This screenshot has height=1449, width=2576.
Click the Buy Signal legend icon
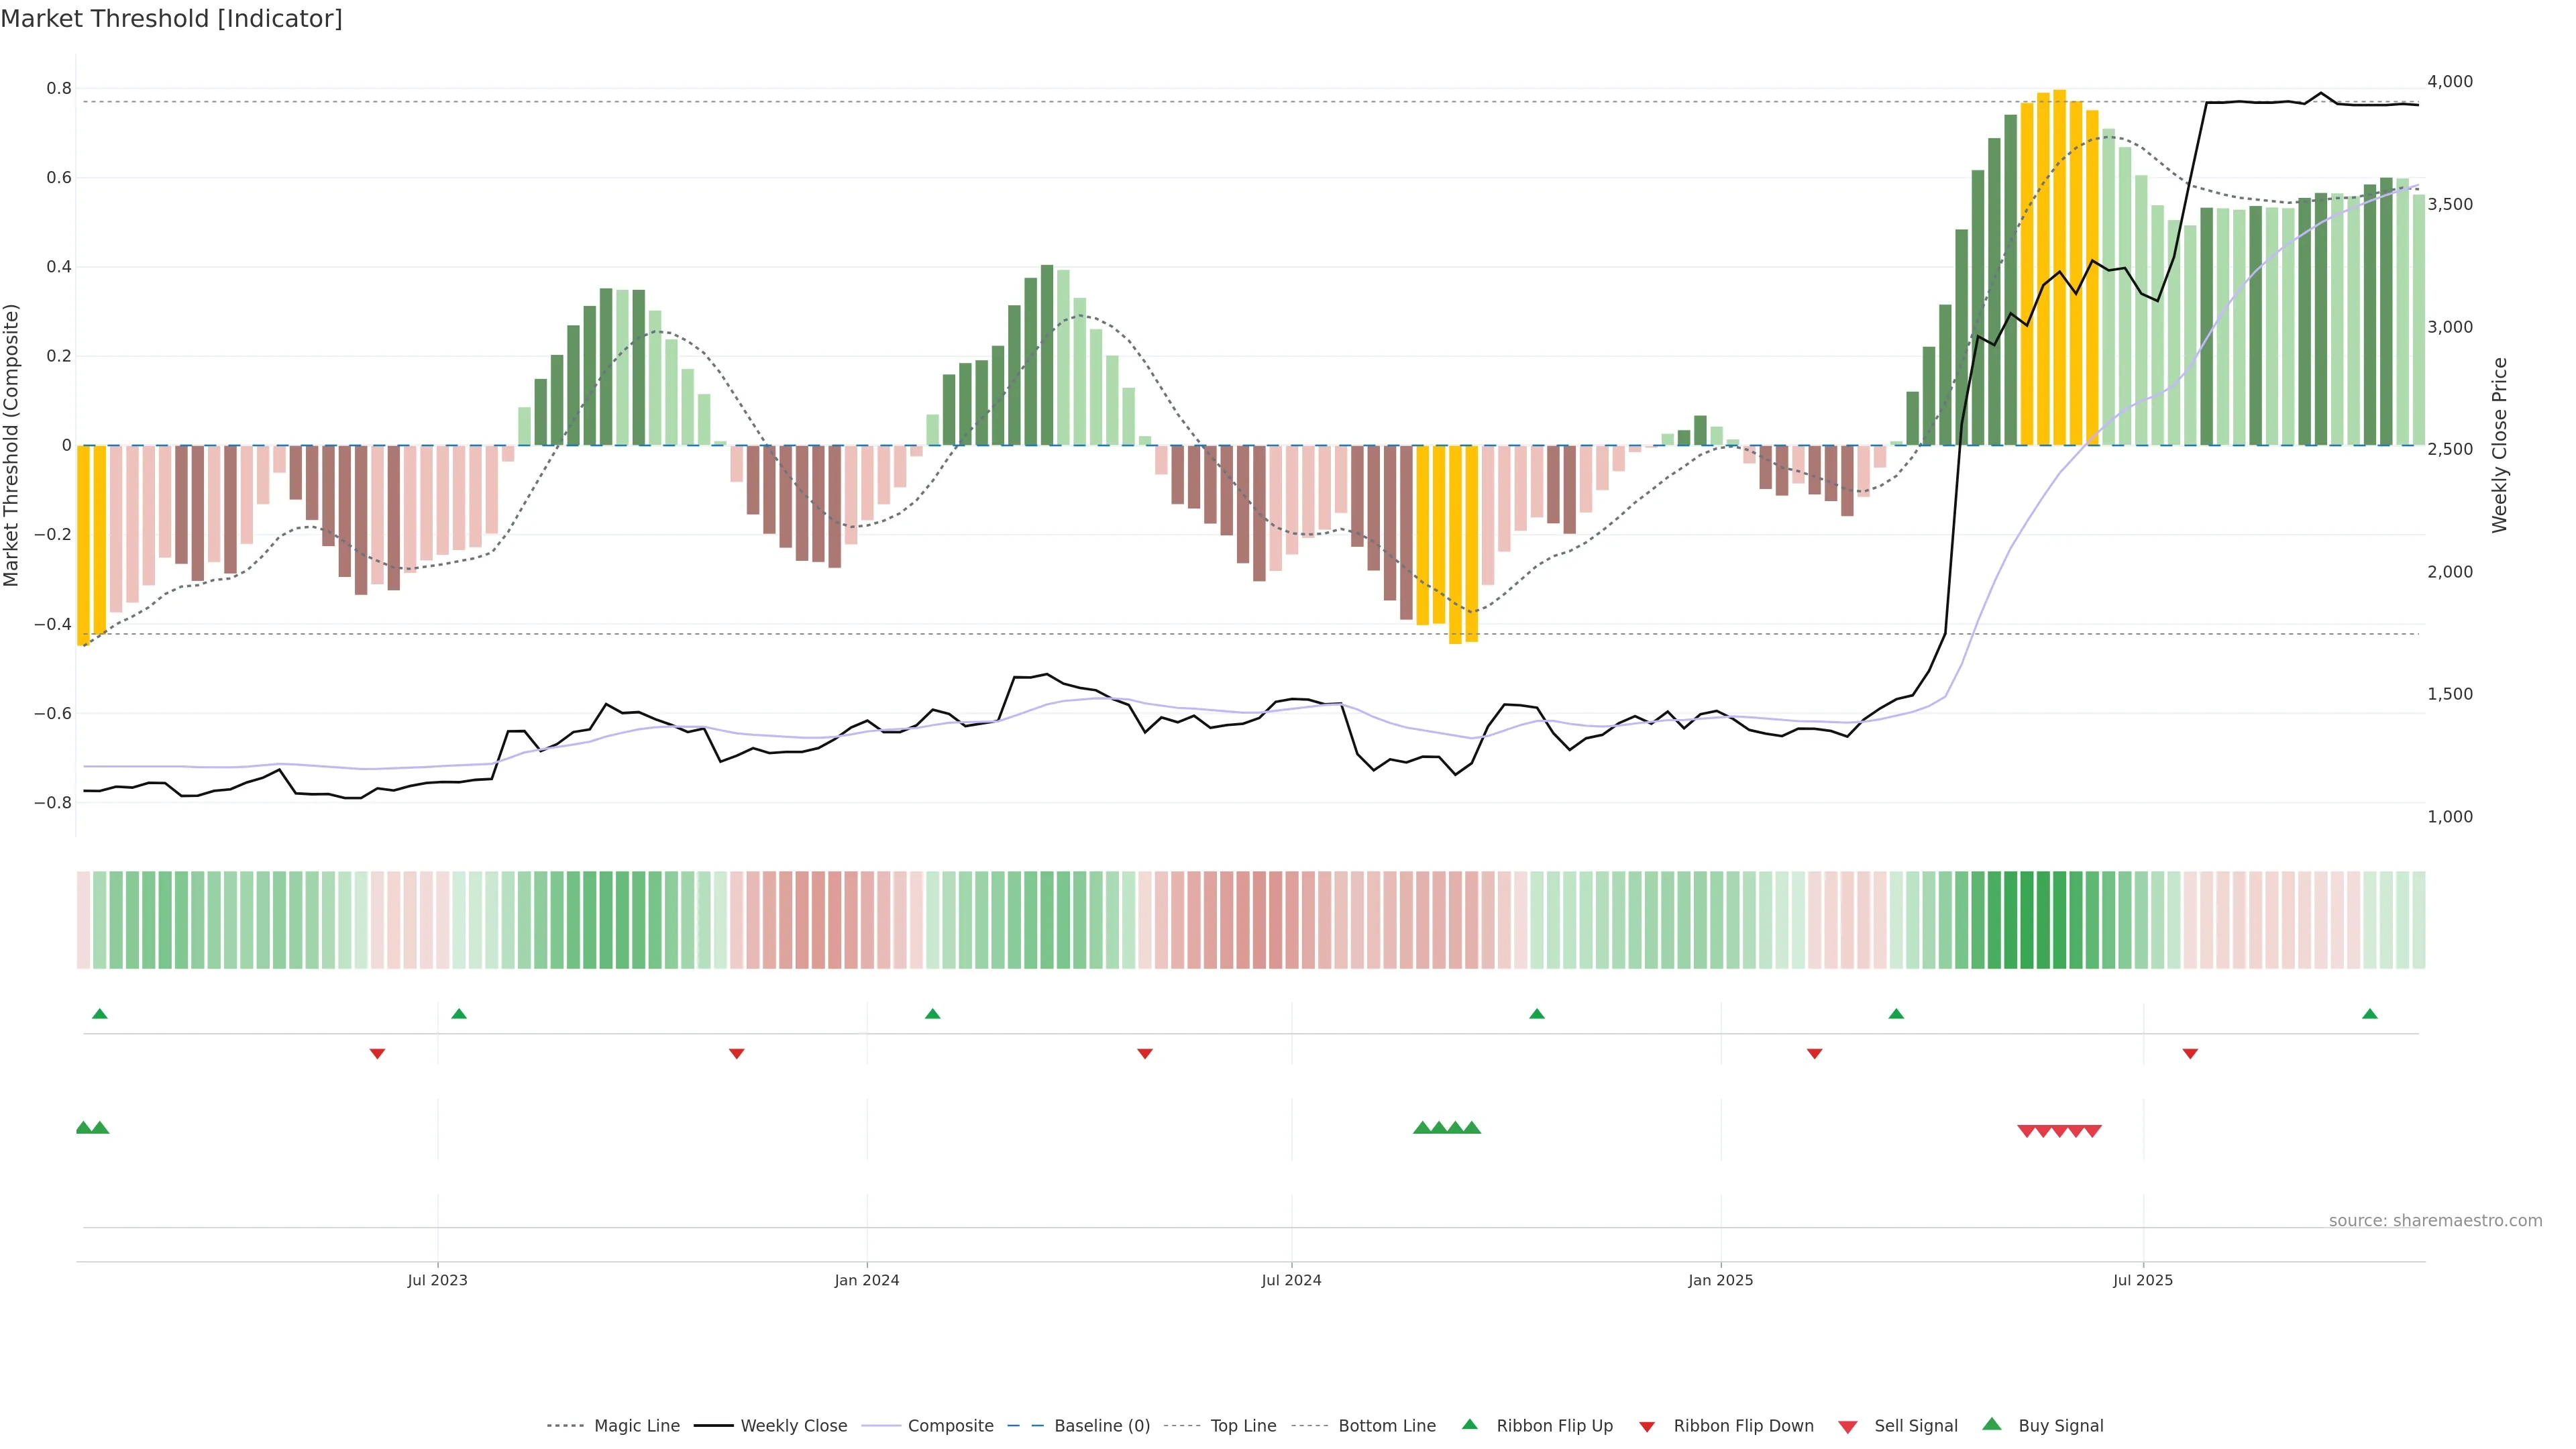pyautogui.click(x=1991, y=1425)
